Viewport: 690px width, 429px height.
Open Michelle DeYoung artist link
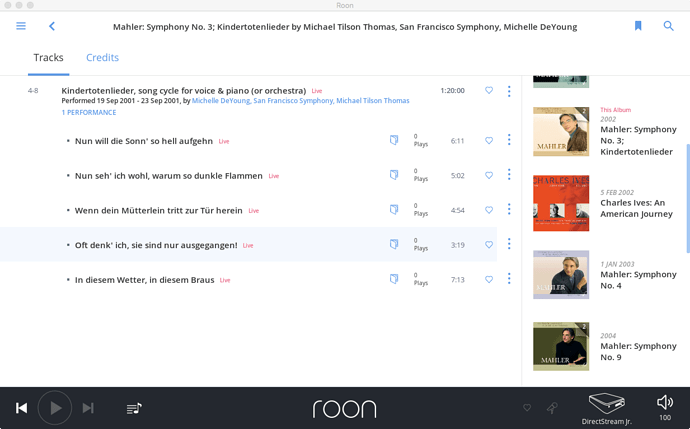[221, 101]
